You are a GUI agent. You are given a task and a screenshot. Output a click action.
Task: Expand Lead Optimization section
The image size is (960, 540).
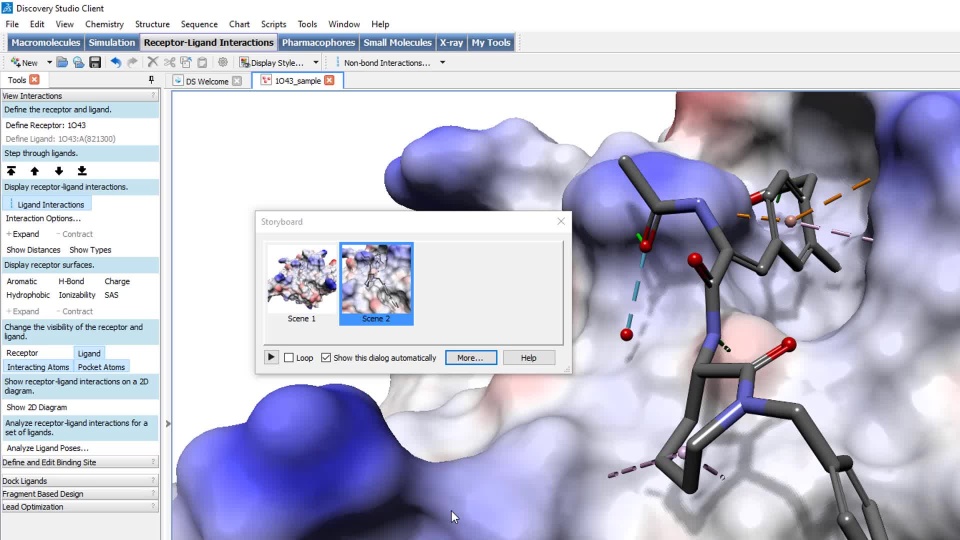80,507
